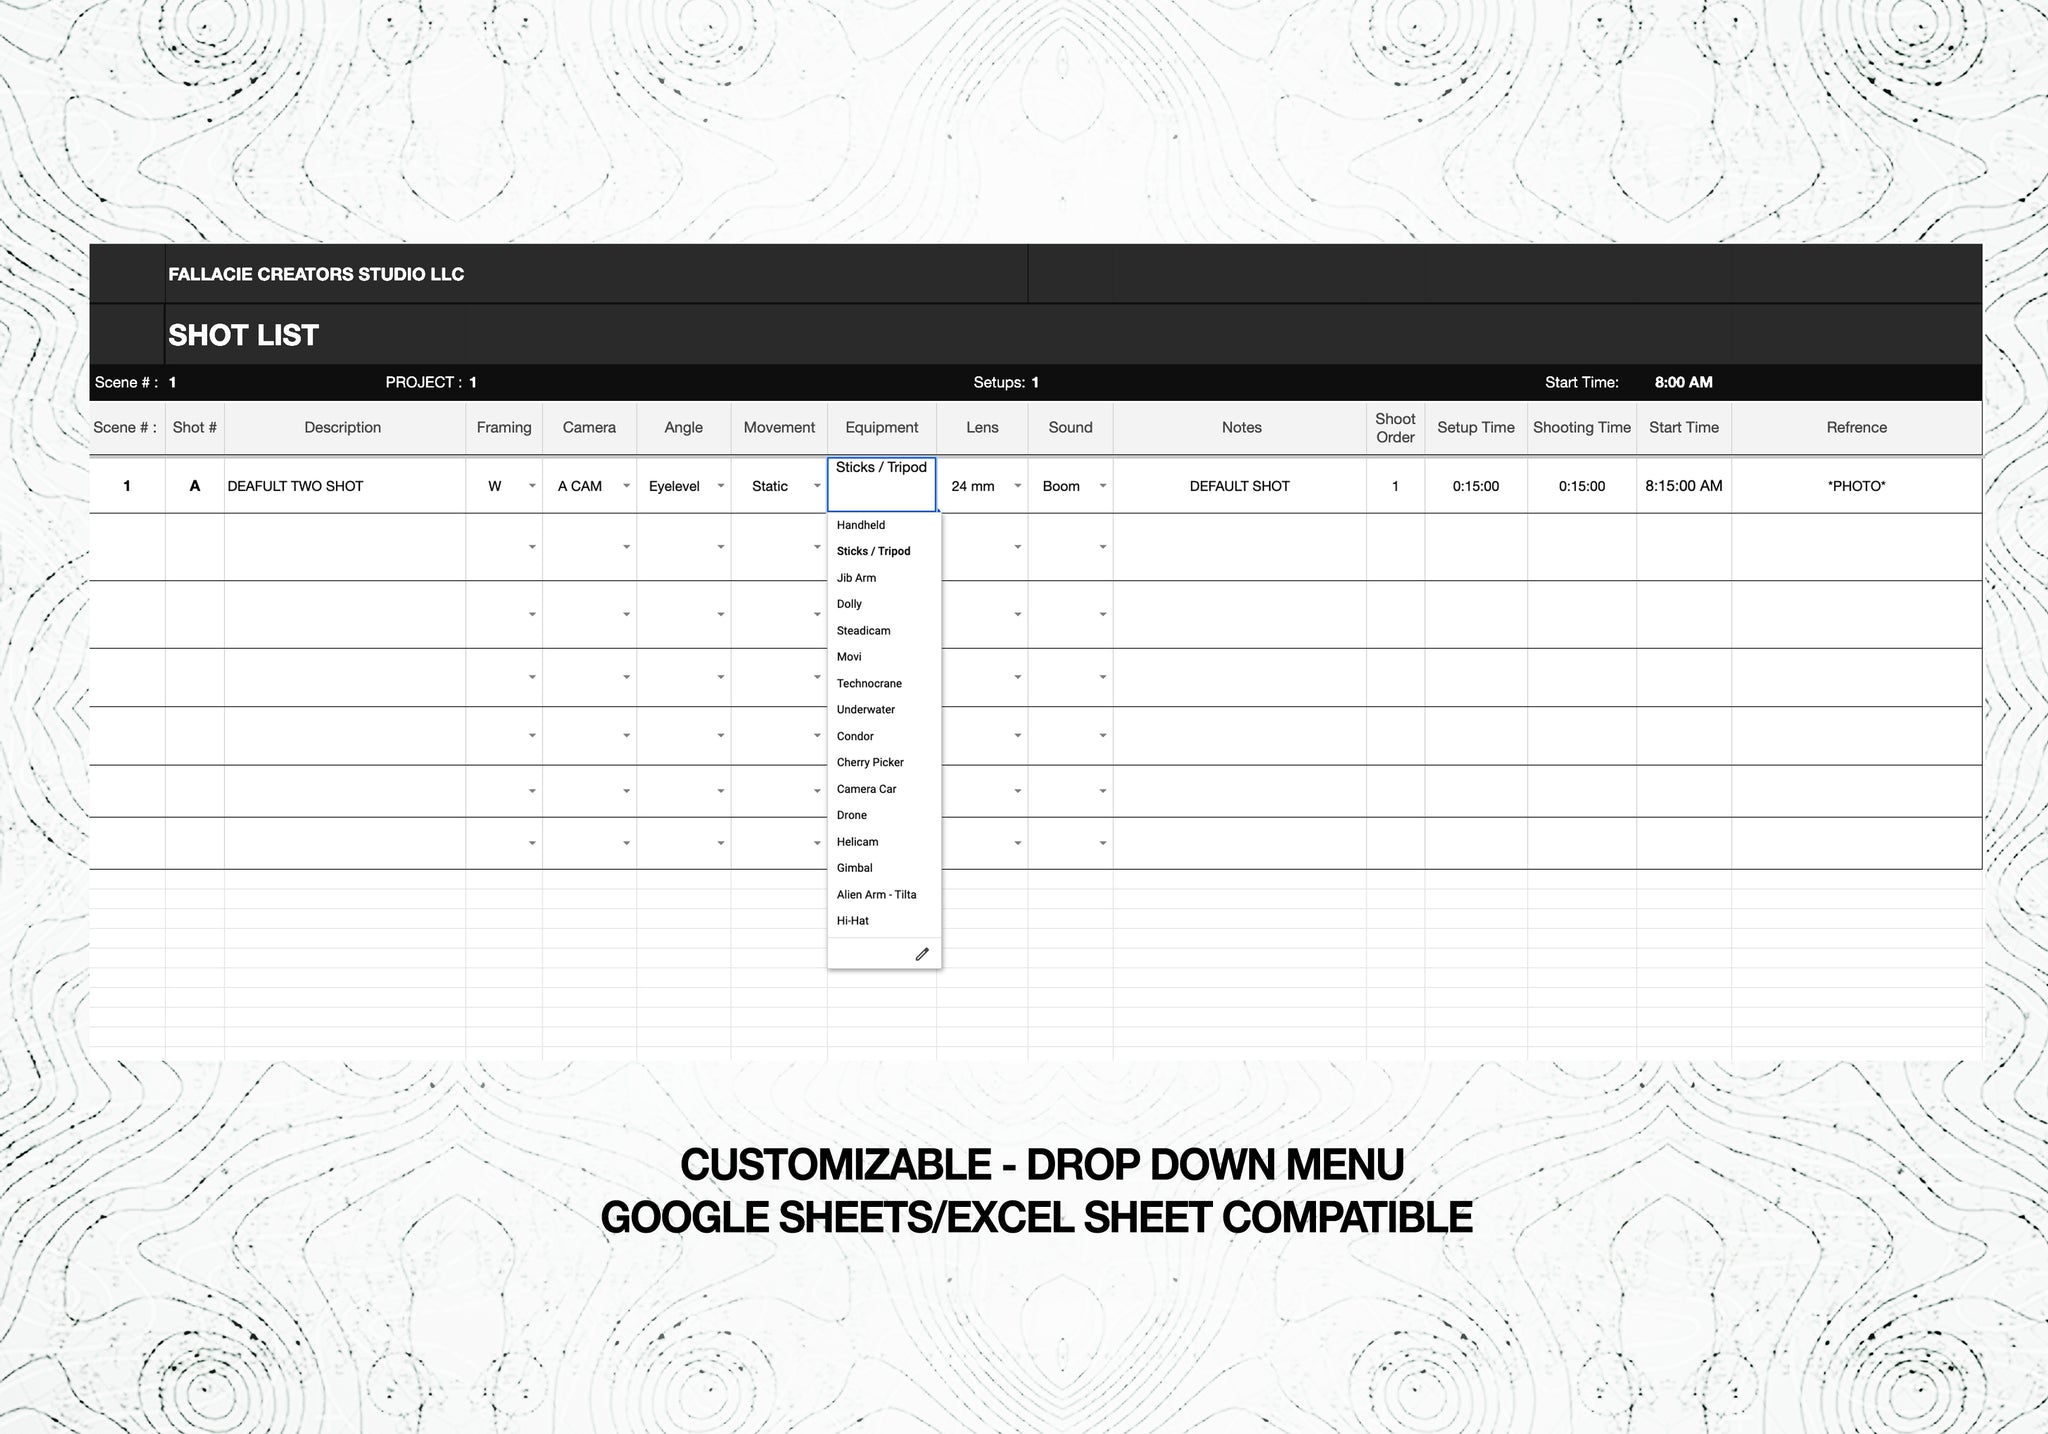Click the Equipment column header
The height and width of the screenshot is (1434, 2048).
point(882,427)
